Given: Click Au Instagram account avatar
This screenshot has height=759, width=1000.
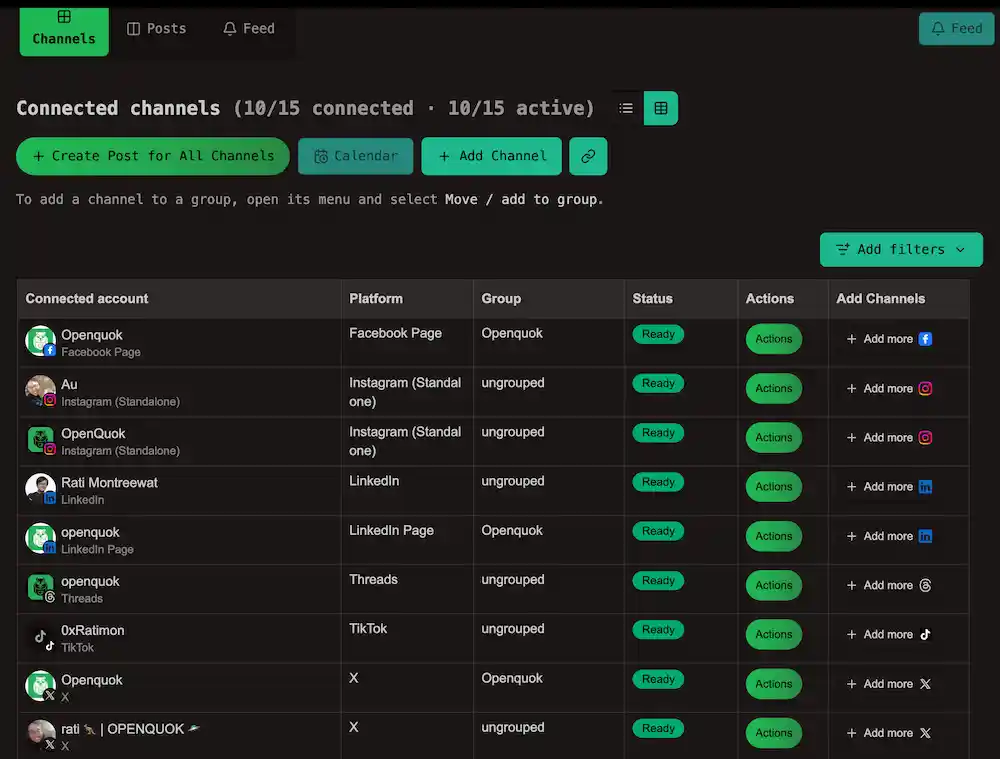Looking at the screenshot, I should pos(40,390).
